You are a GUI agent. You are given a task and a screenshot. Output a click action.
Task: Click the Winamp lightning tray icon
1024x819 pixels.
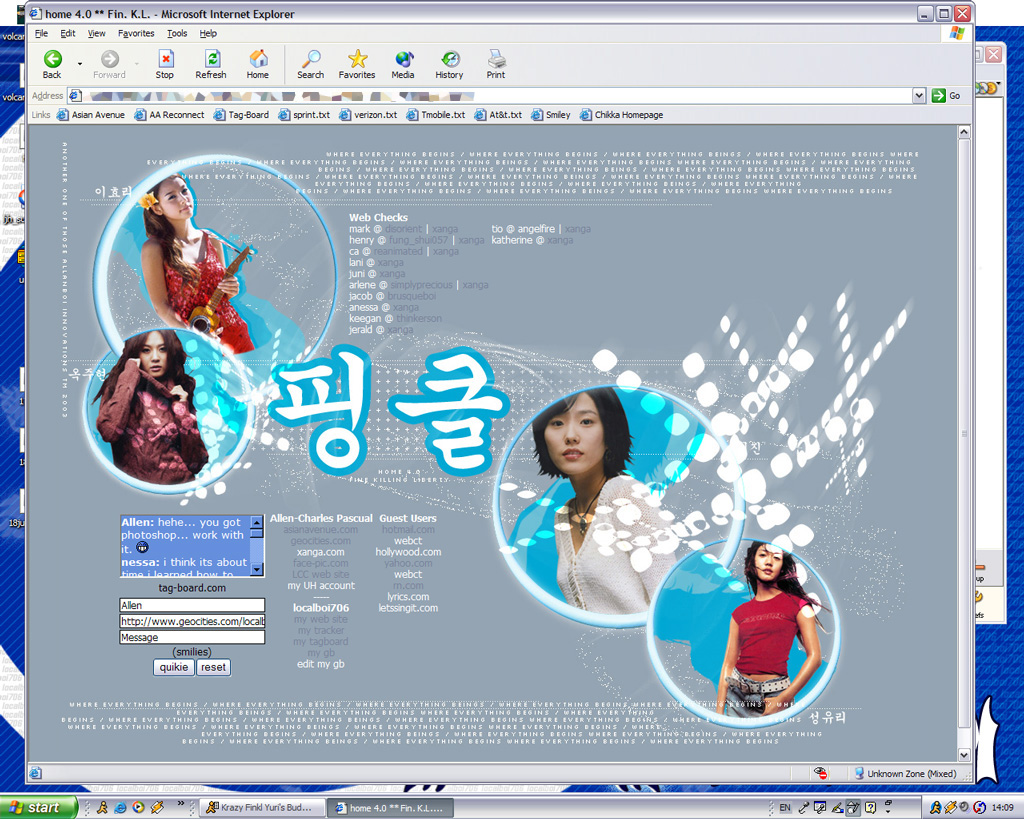pos(950,807)
